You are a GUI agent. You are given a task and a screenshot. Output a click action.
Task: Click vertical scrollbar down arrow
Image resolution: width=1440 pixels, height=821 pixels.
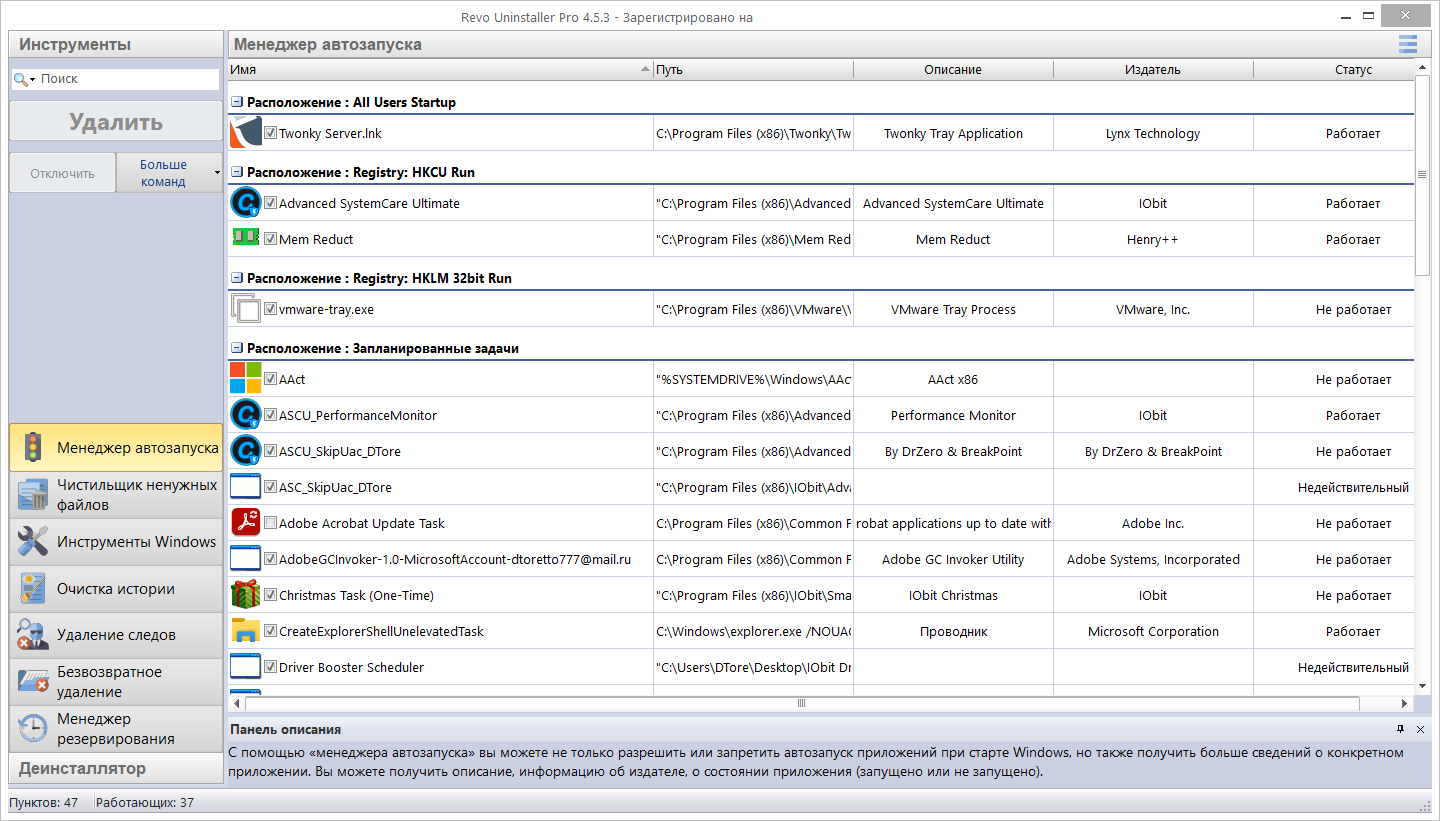[1422, 687]
